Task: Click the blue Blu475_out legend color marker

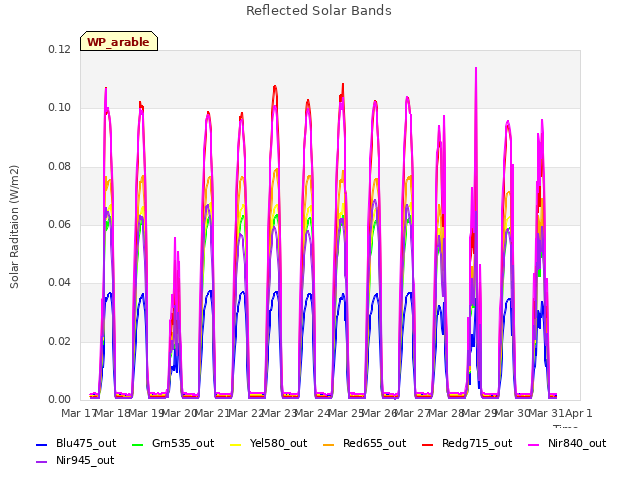Action: pyautogui.click(x=42, y=444)
